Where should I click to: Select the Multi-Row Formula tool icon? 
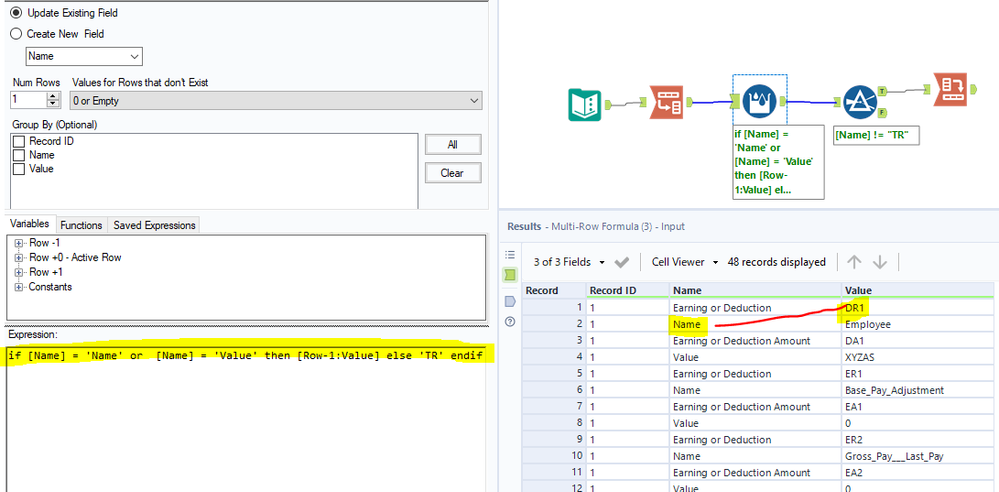tap(759, 101)
